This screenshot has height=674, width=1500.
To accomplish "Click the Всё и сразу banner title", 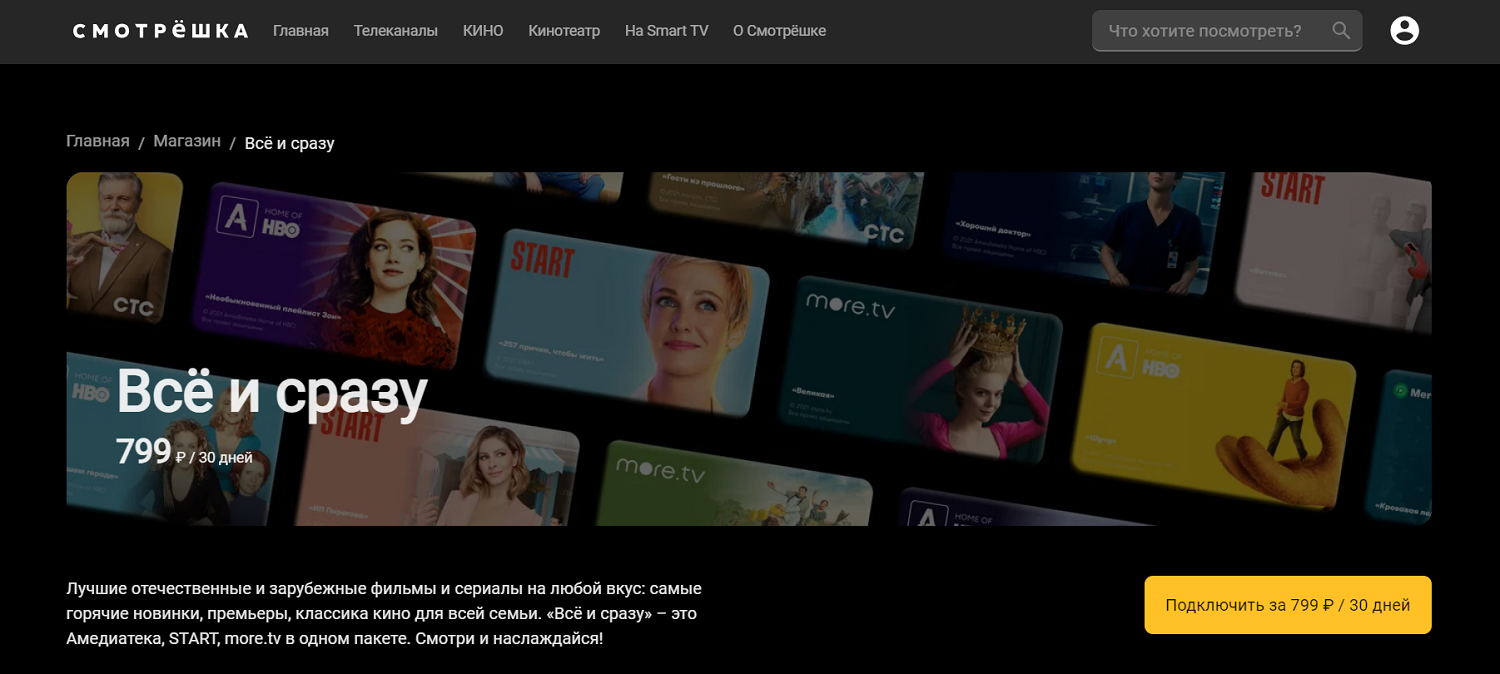I will [272, 392].
